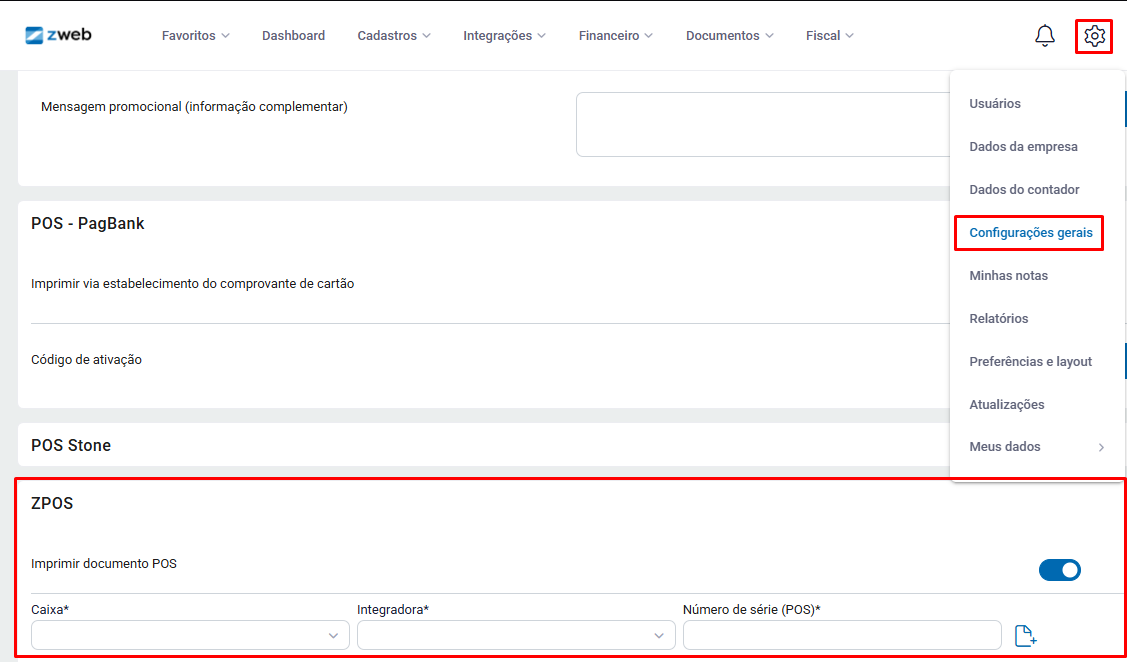
Task: Go to the Dashboard page
Action: click(293, 36)
